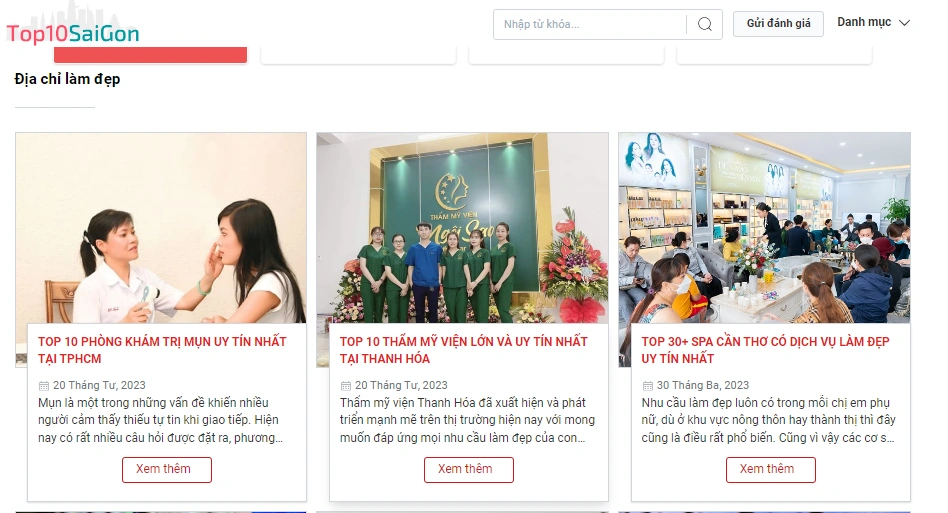
Task: Focus the Nhập từ khóa search field
Action: [589, 24]
